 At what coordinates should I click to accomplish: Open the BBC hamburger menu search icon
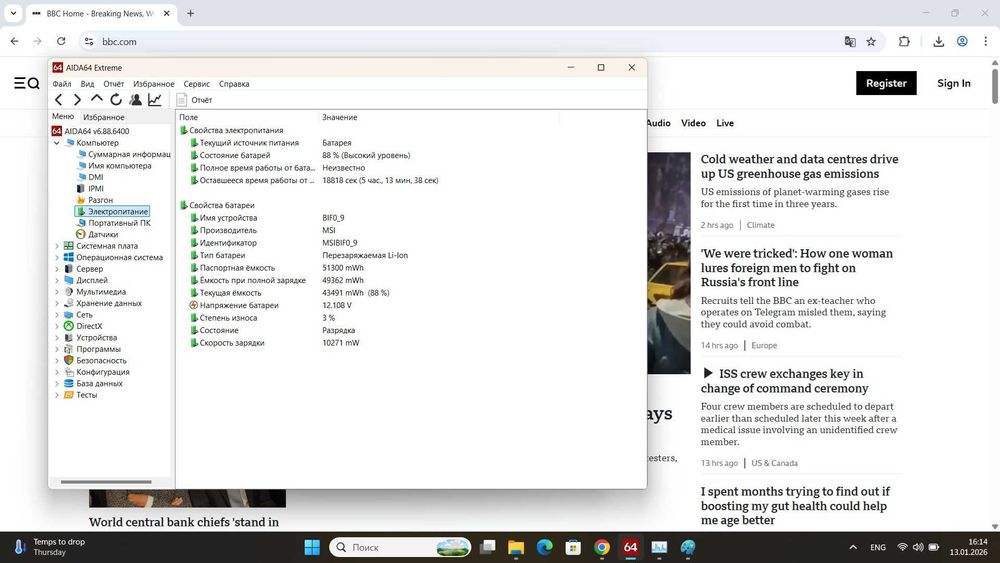pos(27,83)
